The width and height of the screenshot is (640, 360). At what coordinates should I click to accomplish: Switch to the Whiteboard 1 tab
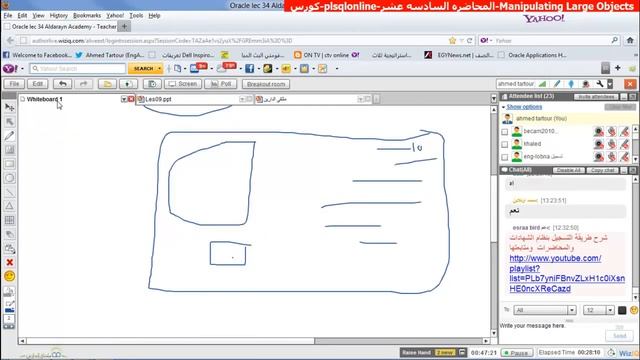[77, 99]
